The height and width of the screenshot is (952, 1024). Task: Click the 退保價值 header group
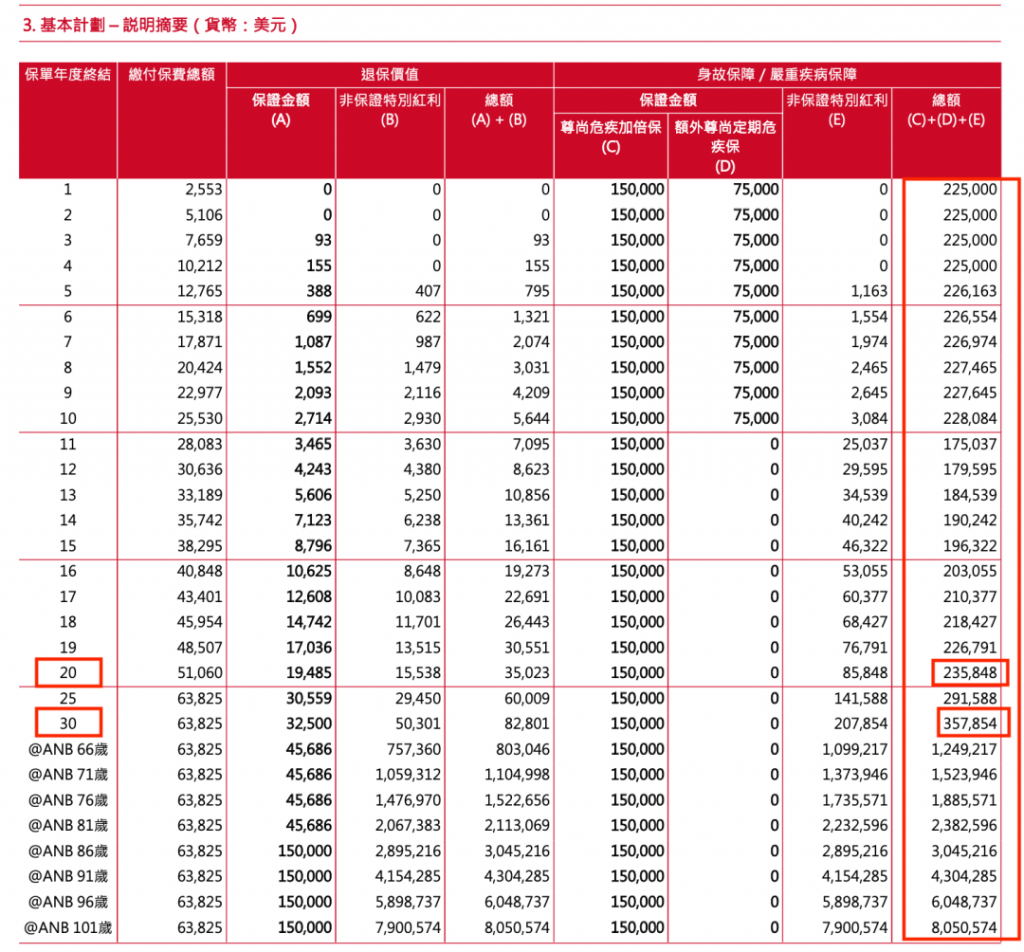390,74
